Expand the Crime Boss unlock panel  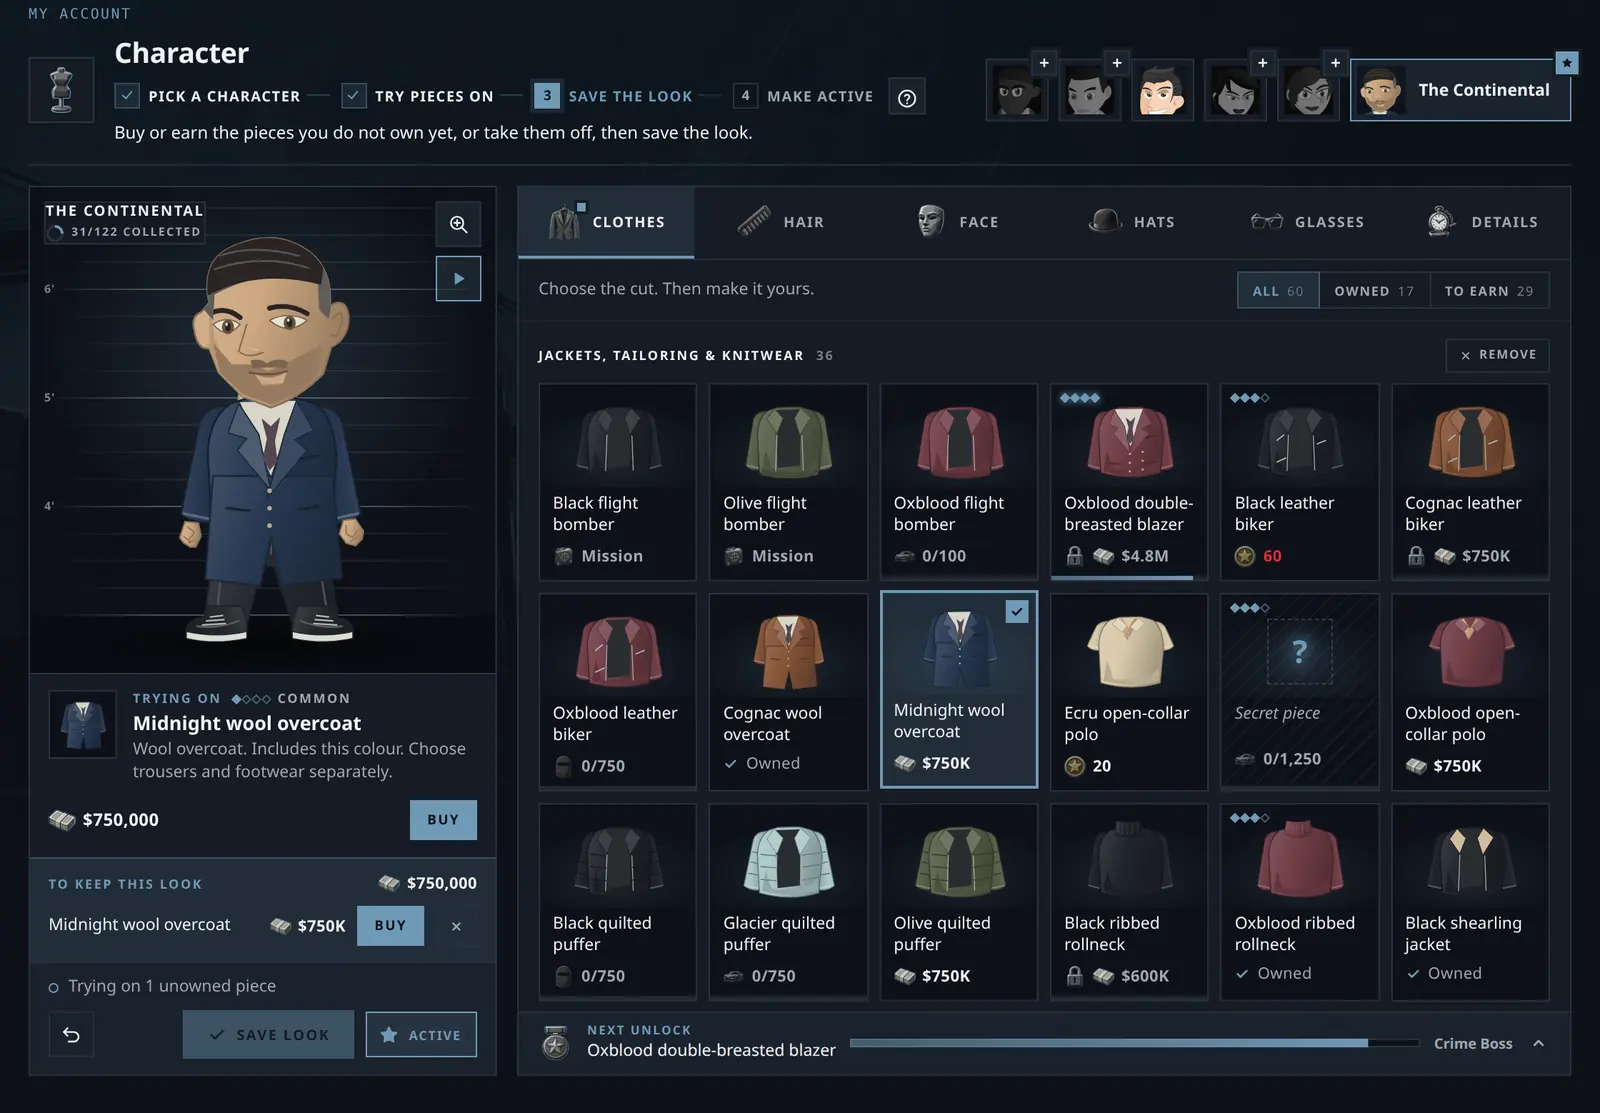tap(1538, 1043)
